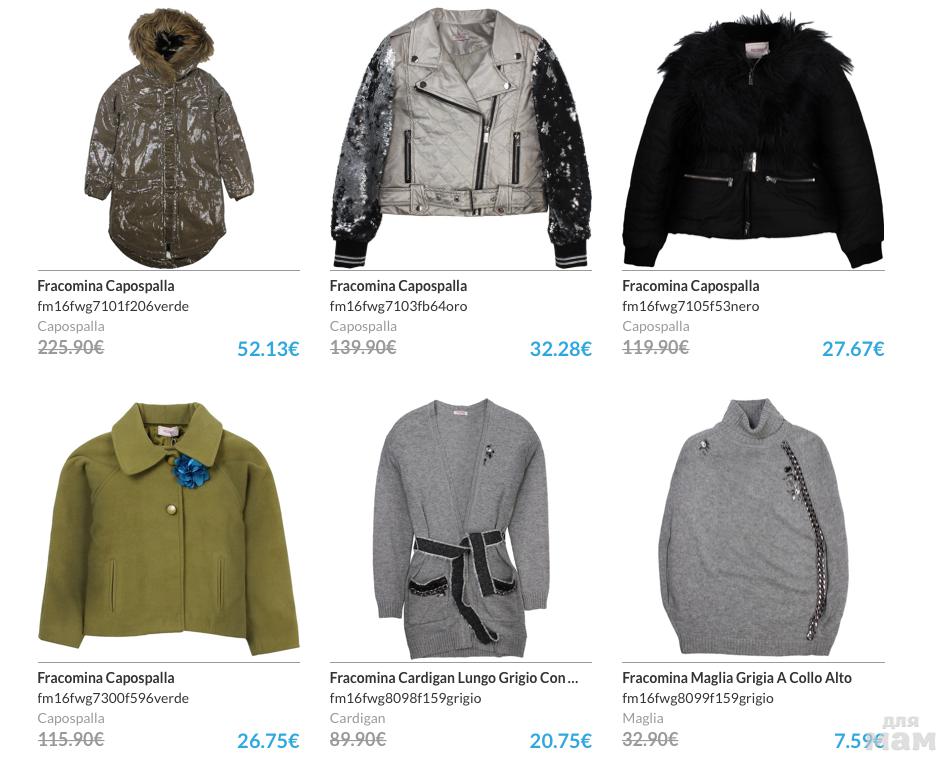The image size is (951, 765).
Task: Click the 26.75€ sale price
Action: point(268,741)
